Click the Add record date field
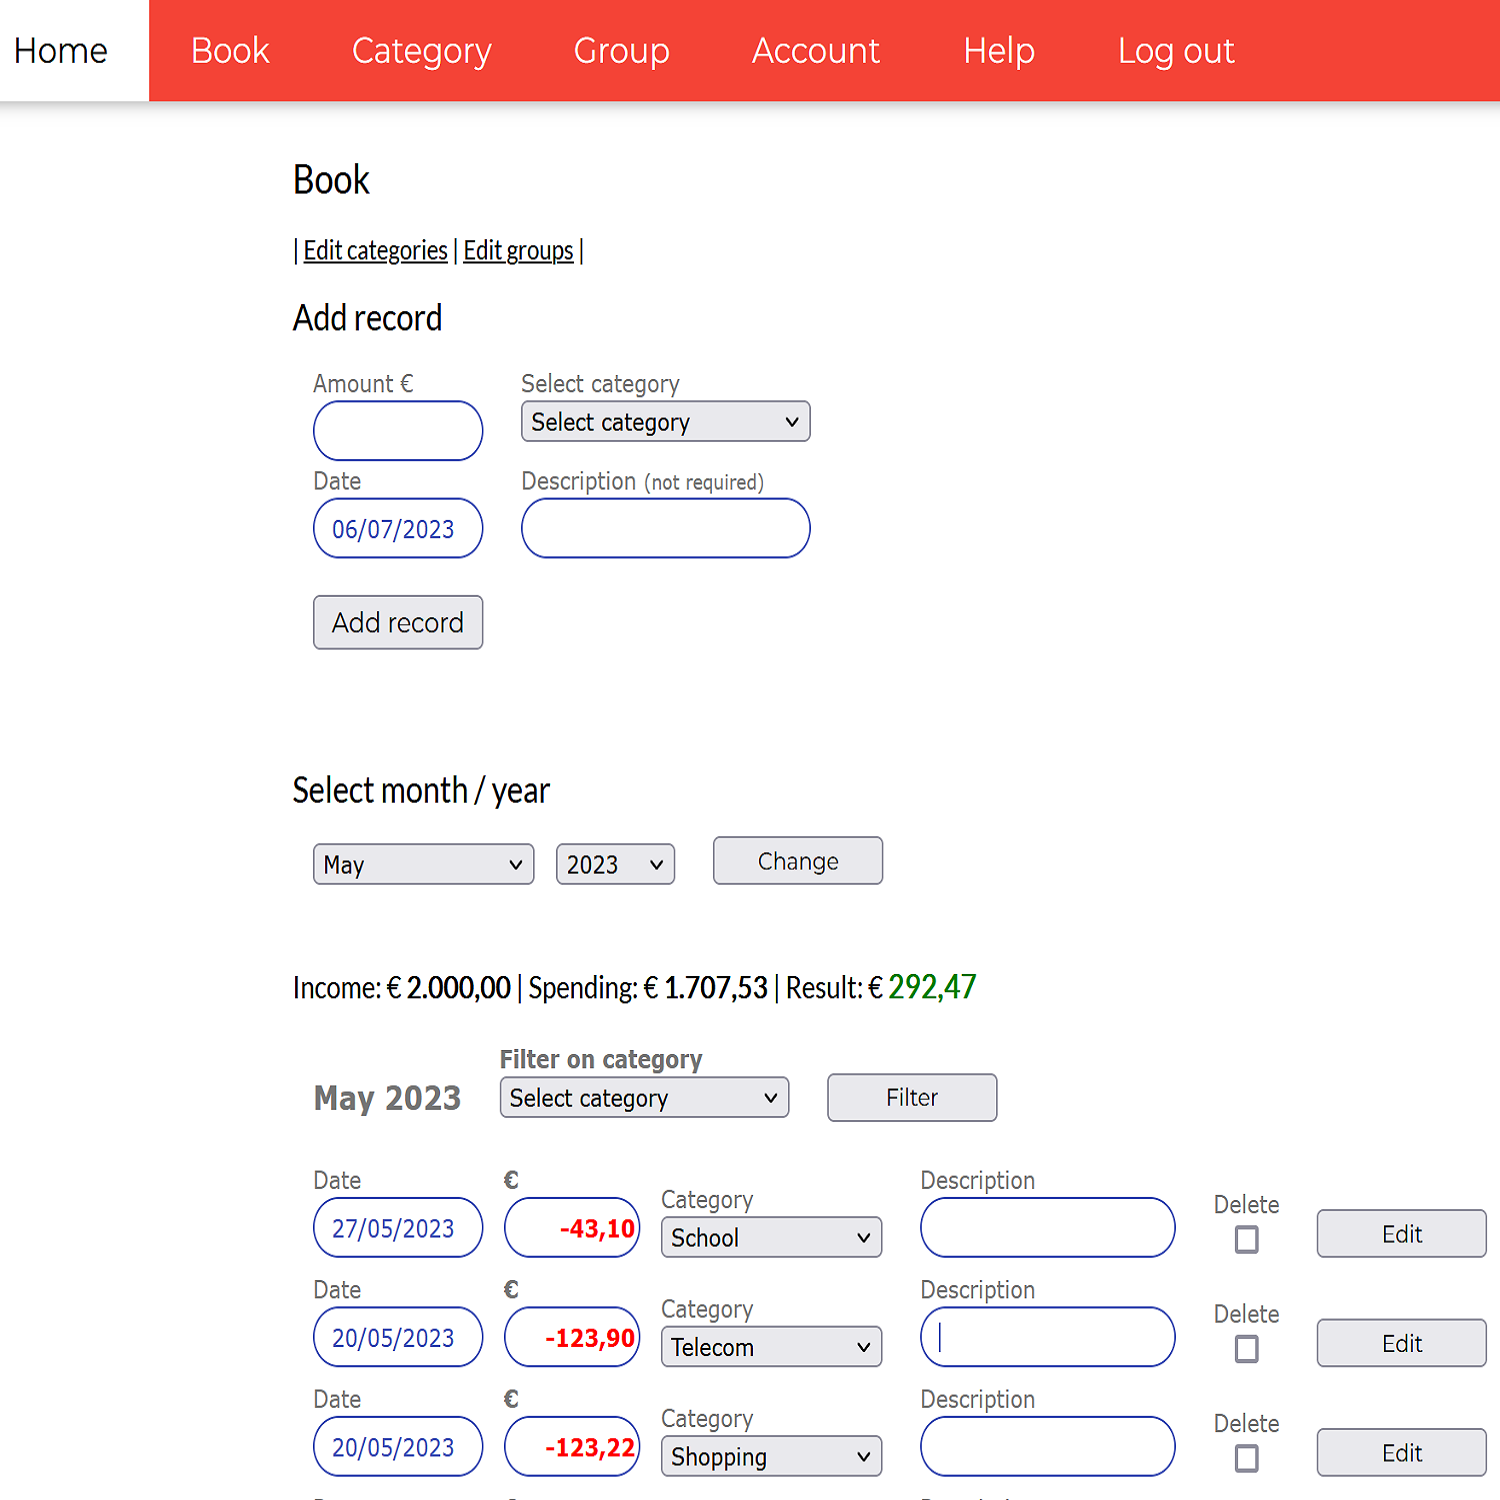Screen dimensions: 1500x1500 pyautogui.click(x=398, y=529)
